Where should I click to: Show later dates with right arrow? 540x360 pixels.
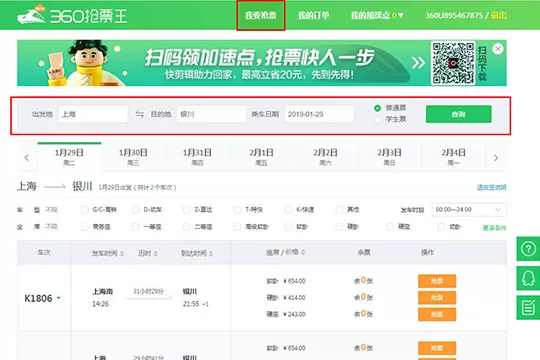[x=496, y=158]
